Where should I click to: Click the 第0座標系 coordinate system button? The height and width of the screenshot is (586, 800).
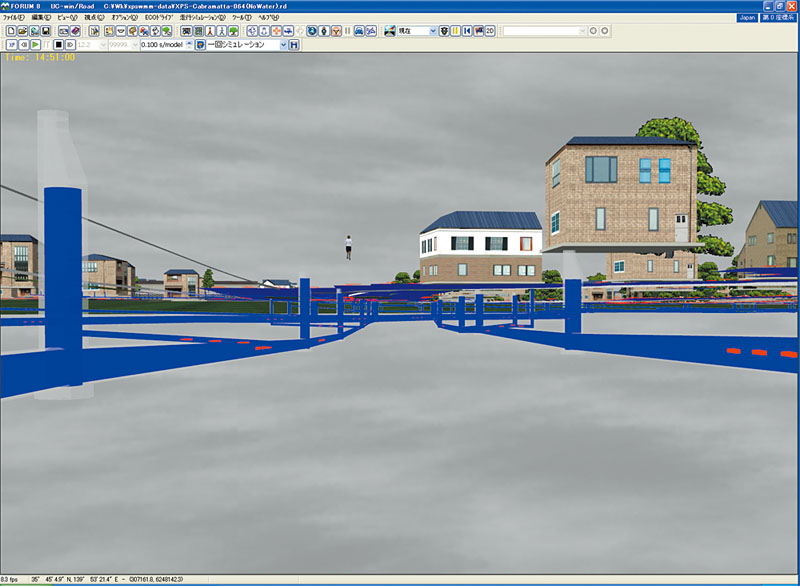pos(779,18)
